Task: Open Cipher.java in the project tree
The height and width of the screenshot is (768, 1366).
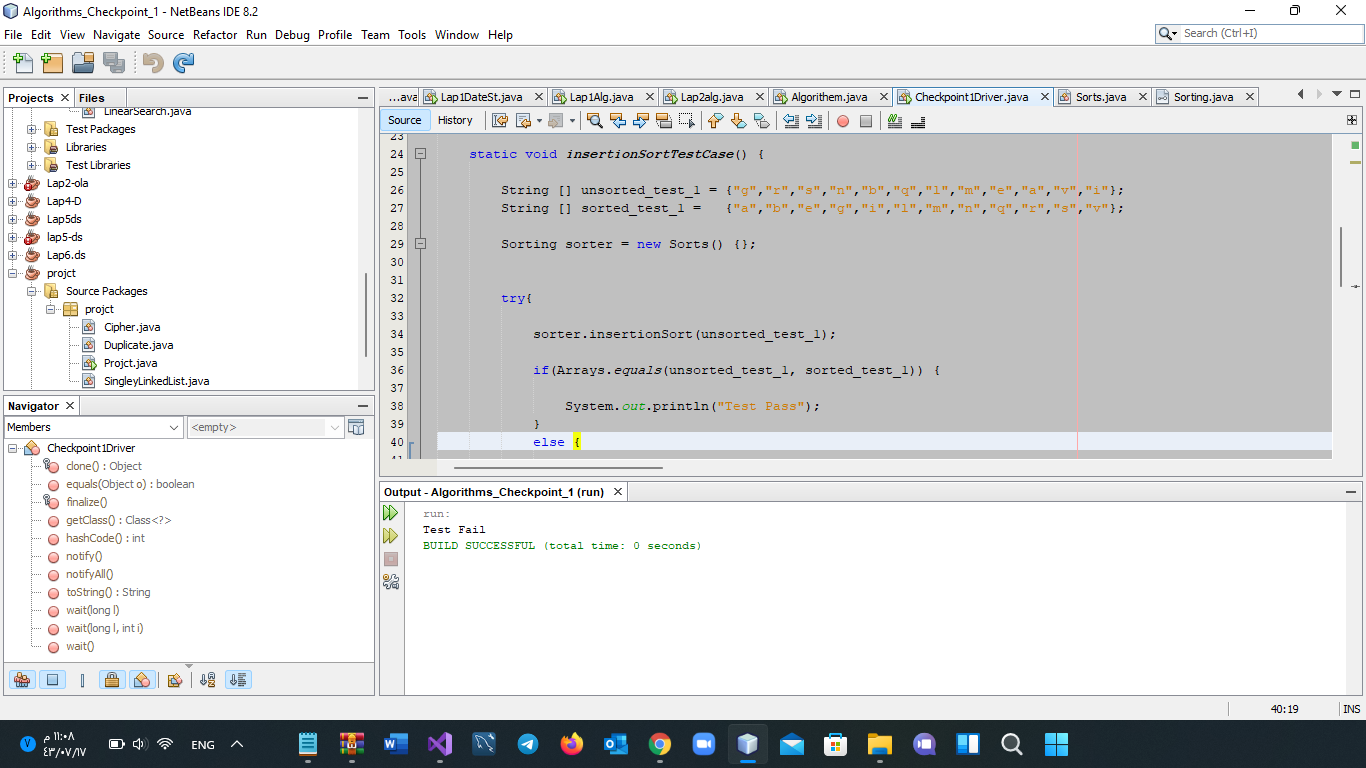Action: click(131, 327)
